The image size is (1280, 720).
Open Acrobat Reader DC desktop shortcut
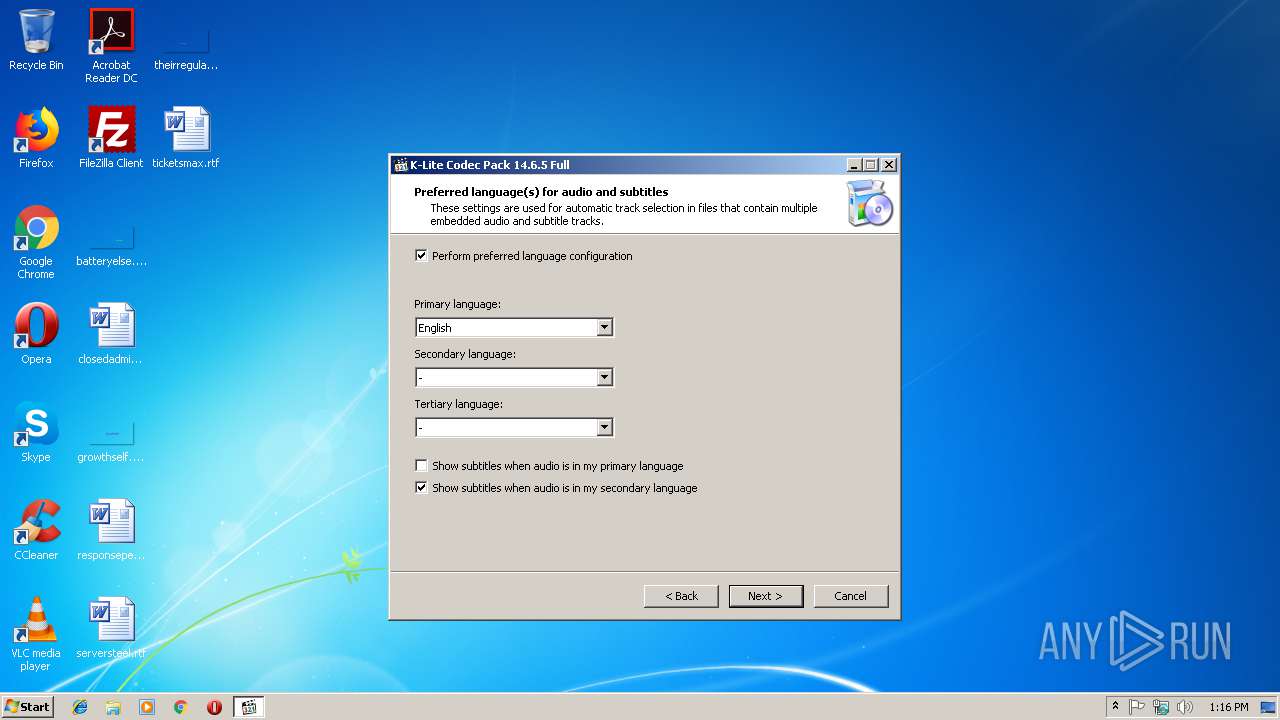click(x=111, y=45)
